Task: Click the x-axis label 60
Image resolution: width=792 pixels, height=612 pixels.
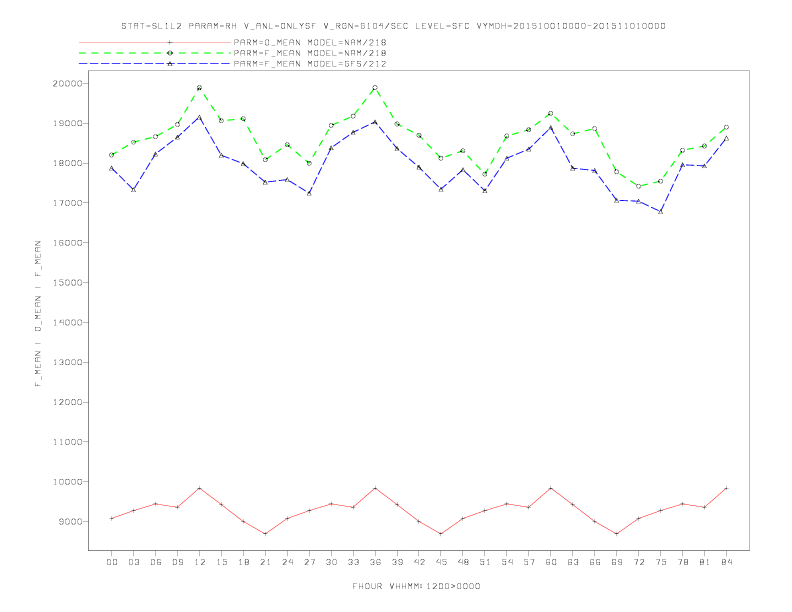Action: [x=551, y=562]
